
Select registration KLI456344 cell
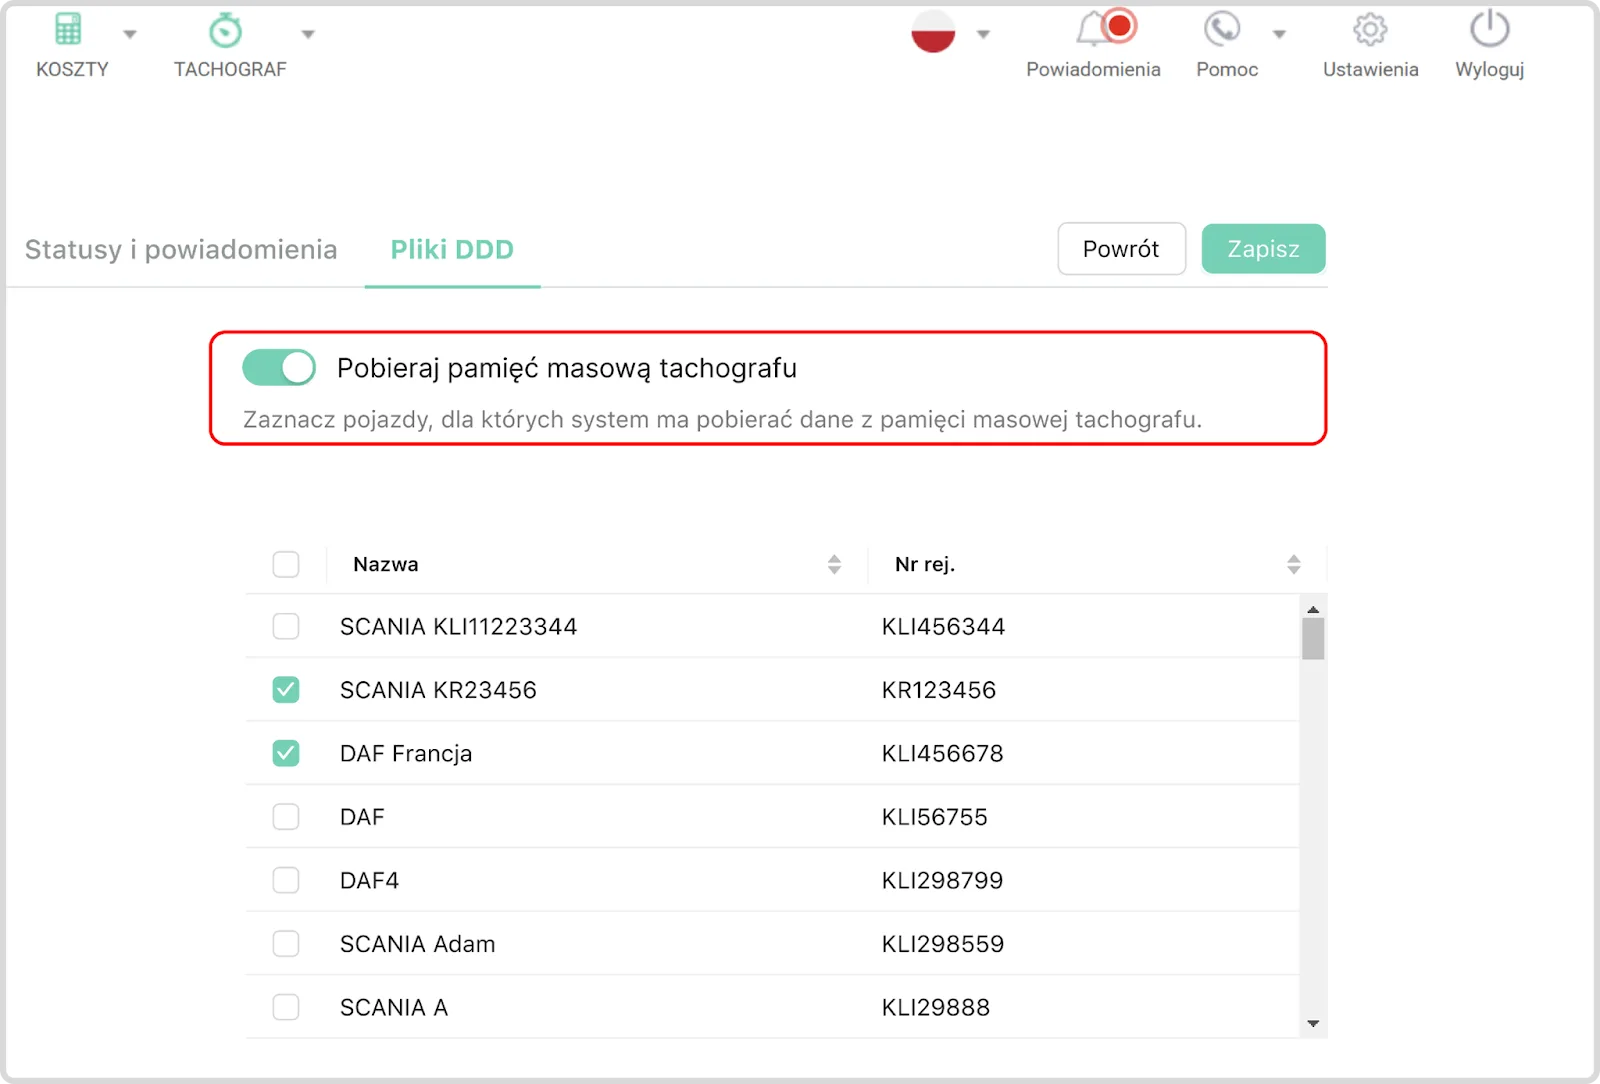[943, 627]
